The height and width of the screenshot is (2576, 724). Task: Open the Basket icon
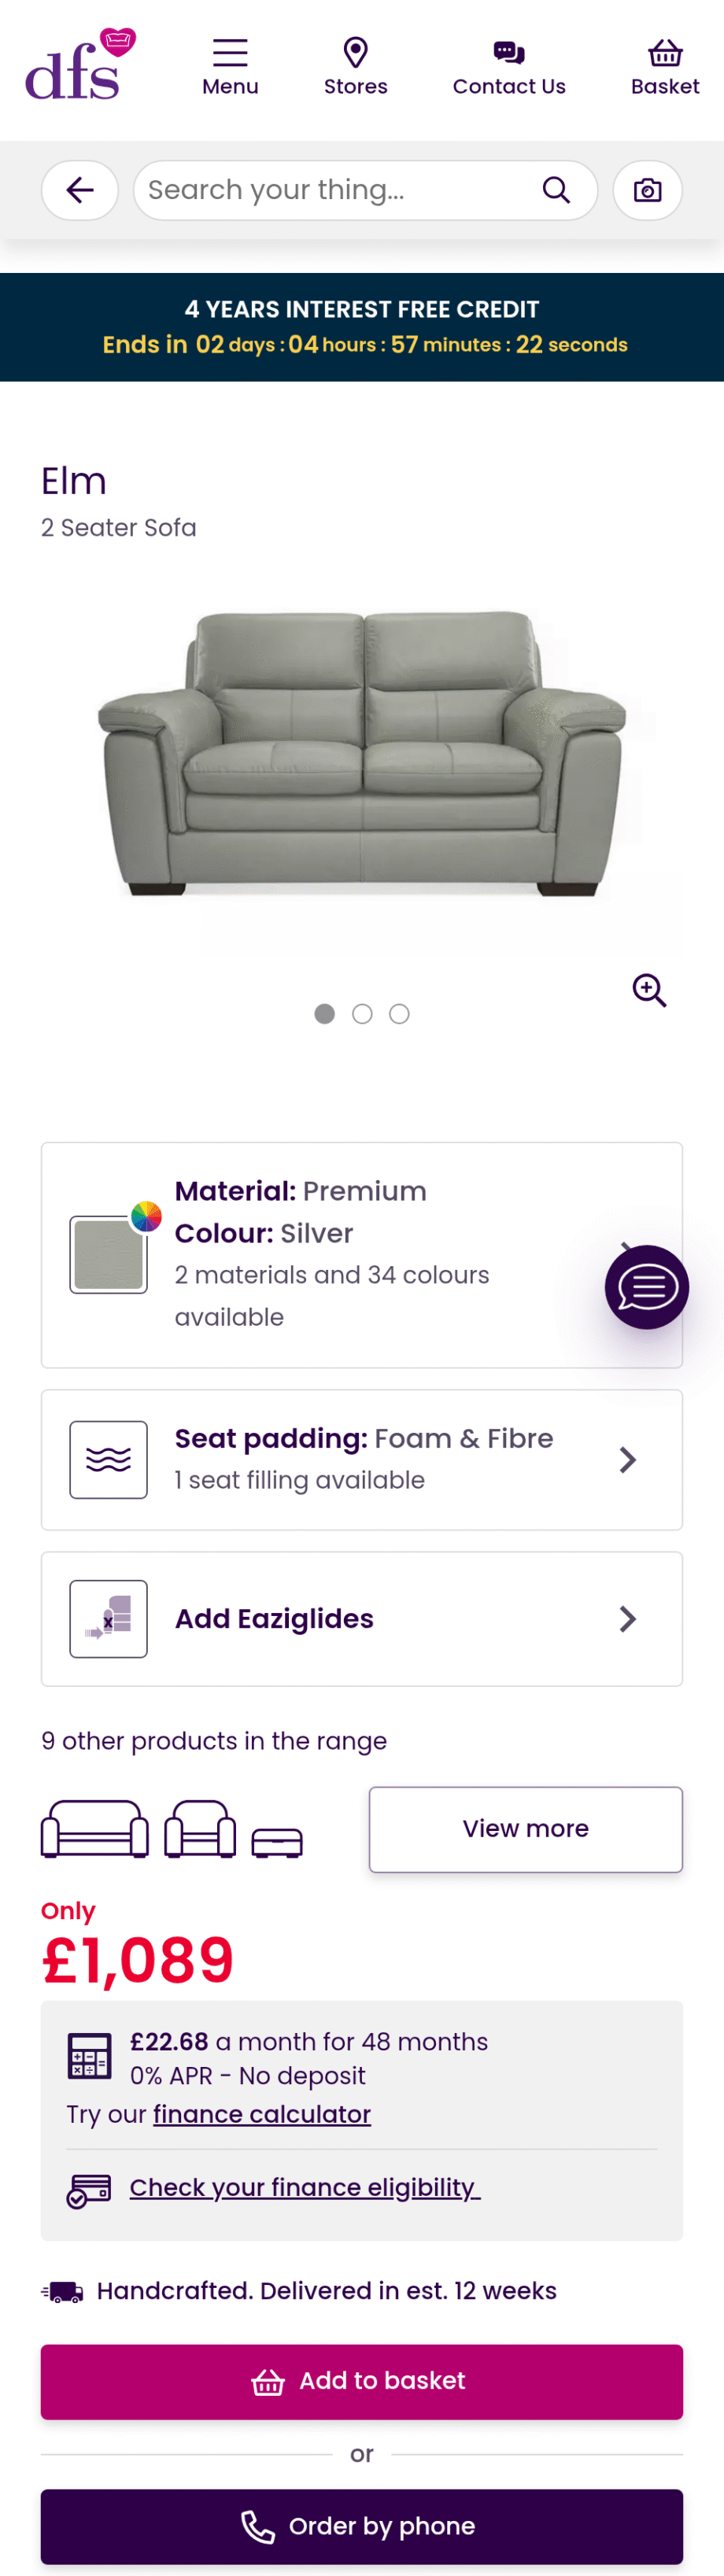point(665,67)
